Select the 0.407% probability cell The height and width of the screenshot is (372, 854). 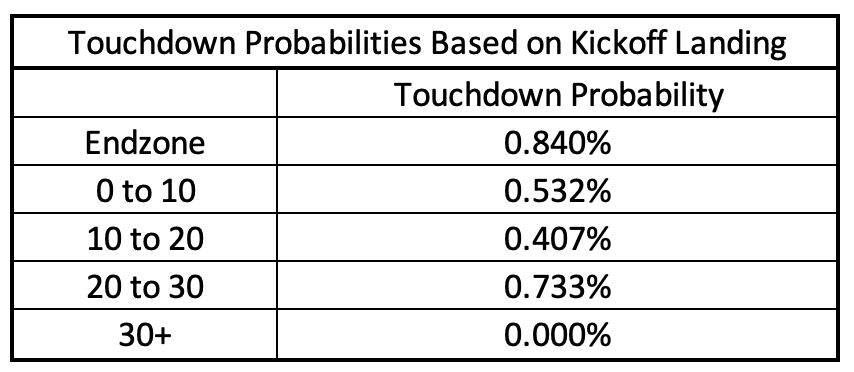click(557, 239)
